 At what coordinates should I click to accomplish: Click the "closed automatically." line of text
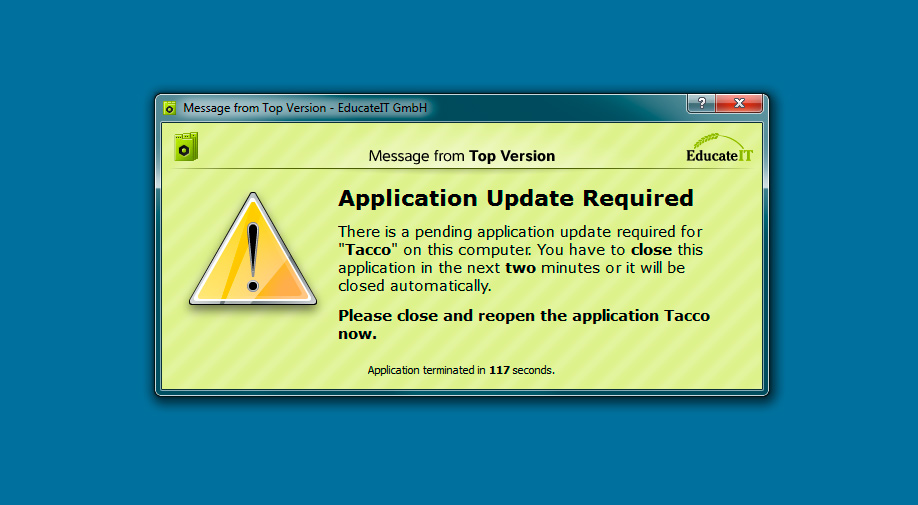click(414, 285)
